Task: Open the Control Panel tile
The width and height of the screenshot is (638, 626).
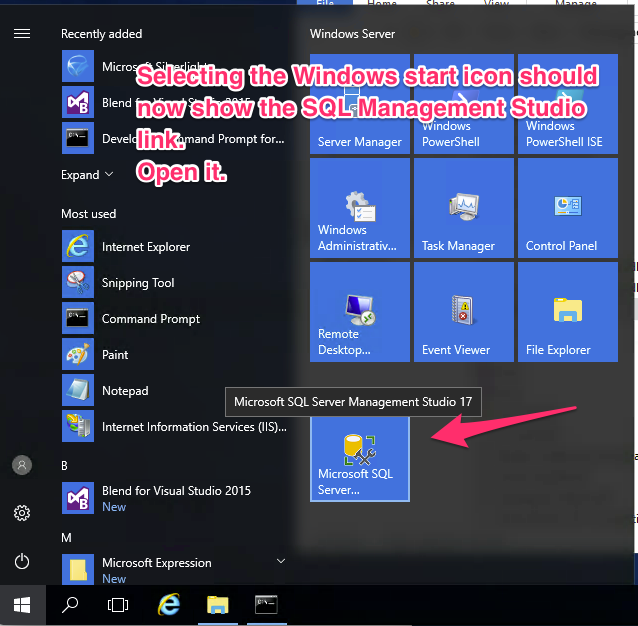Action: pos(568,208)
